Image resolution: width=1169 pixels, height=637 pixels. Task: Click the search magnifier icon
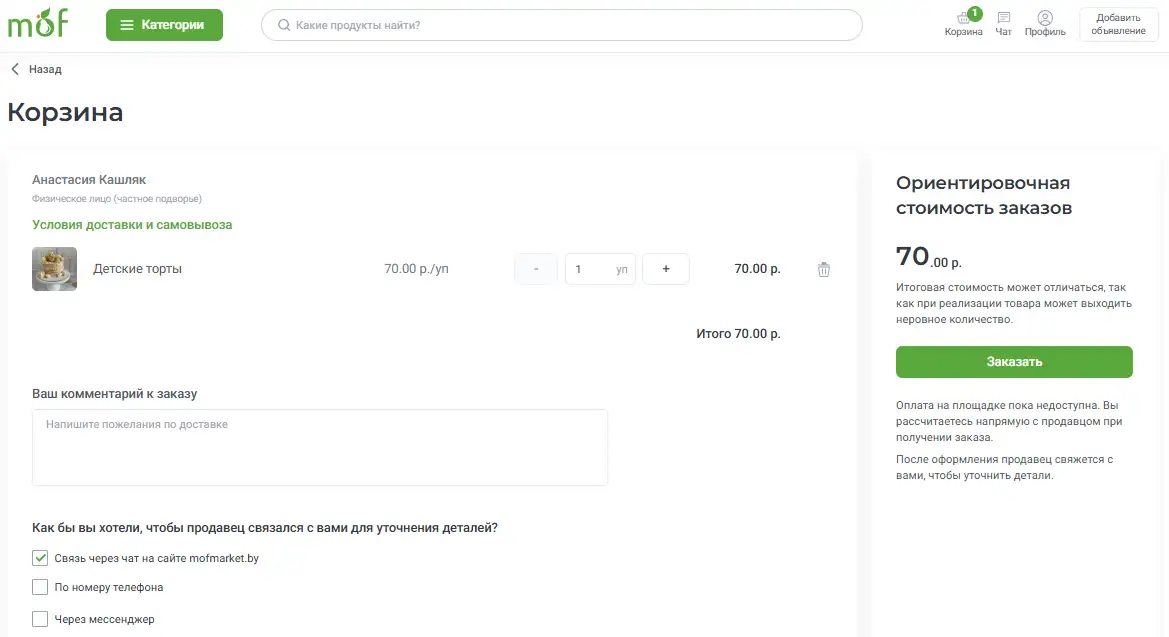tap(284, 25)
